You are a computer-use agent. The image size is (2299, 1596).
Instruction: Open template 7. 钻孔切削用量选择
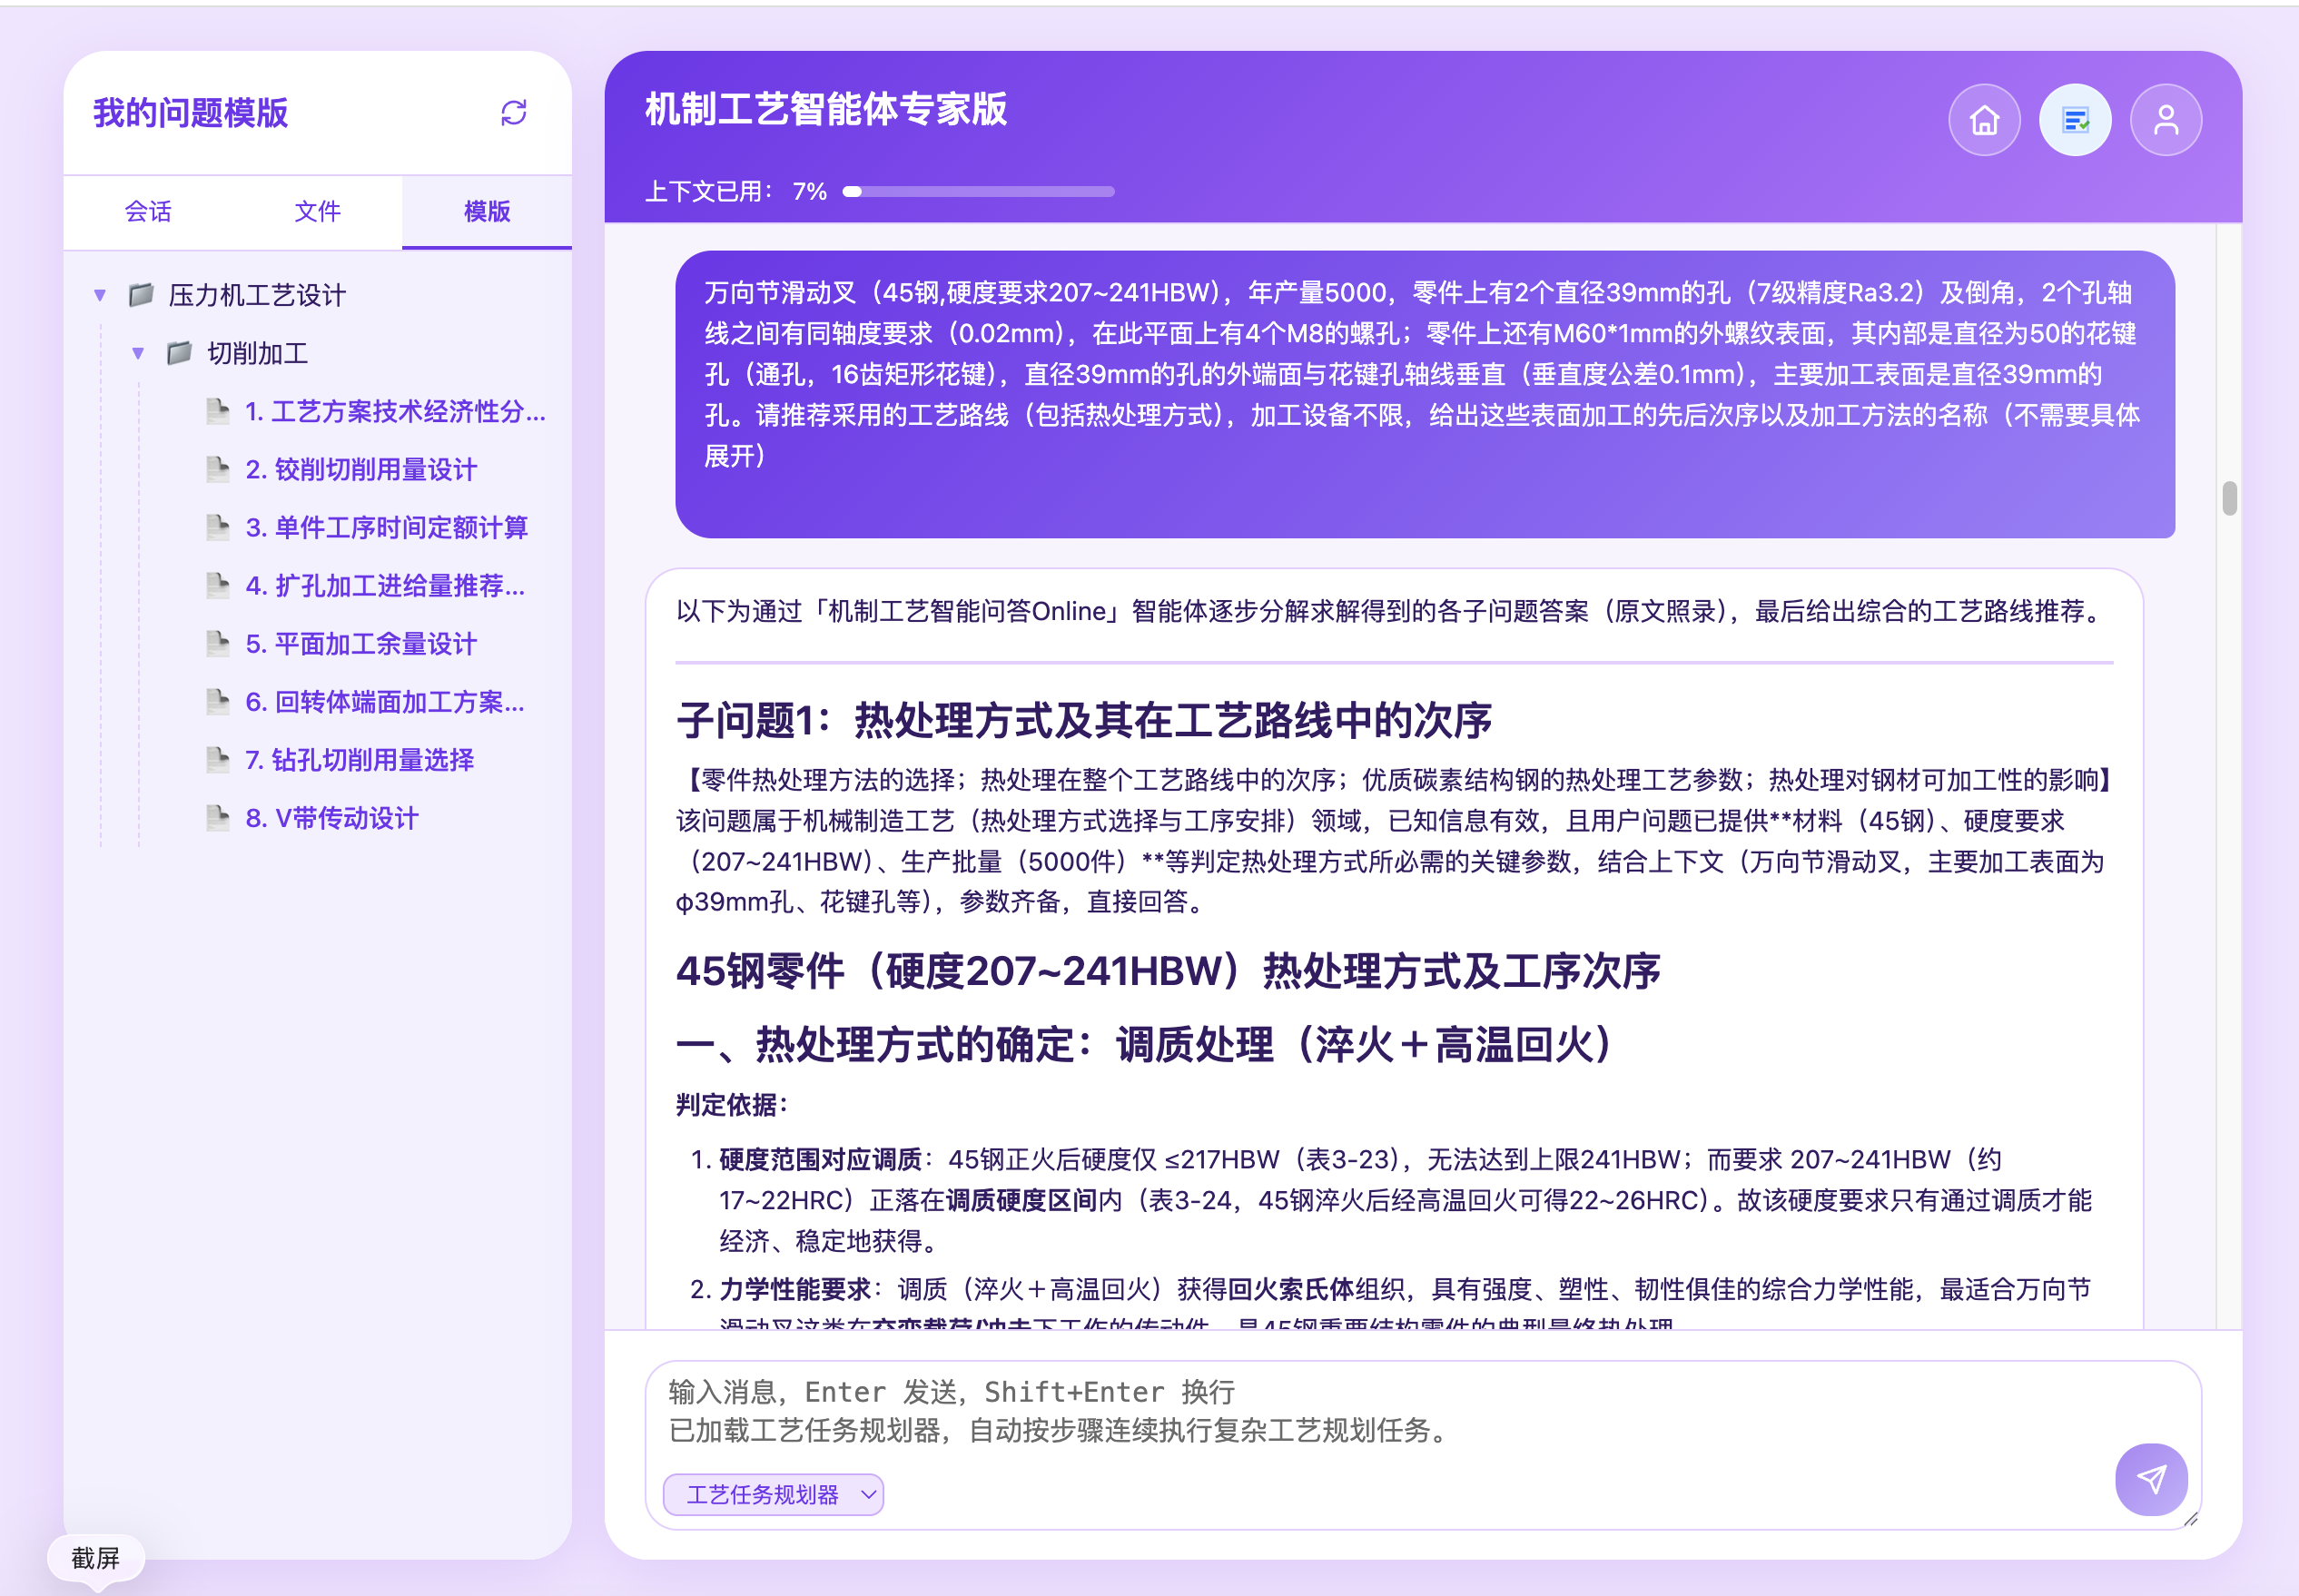(360, 760)
